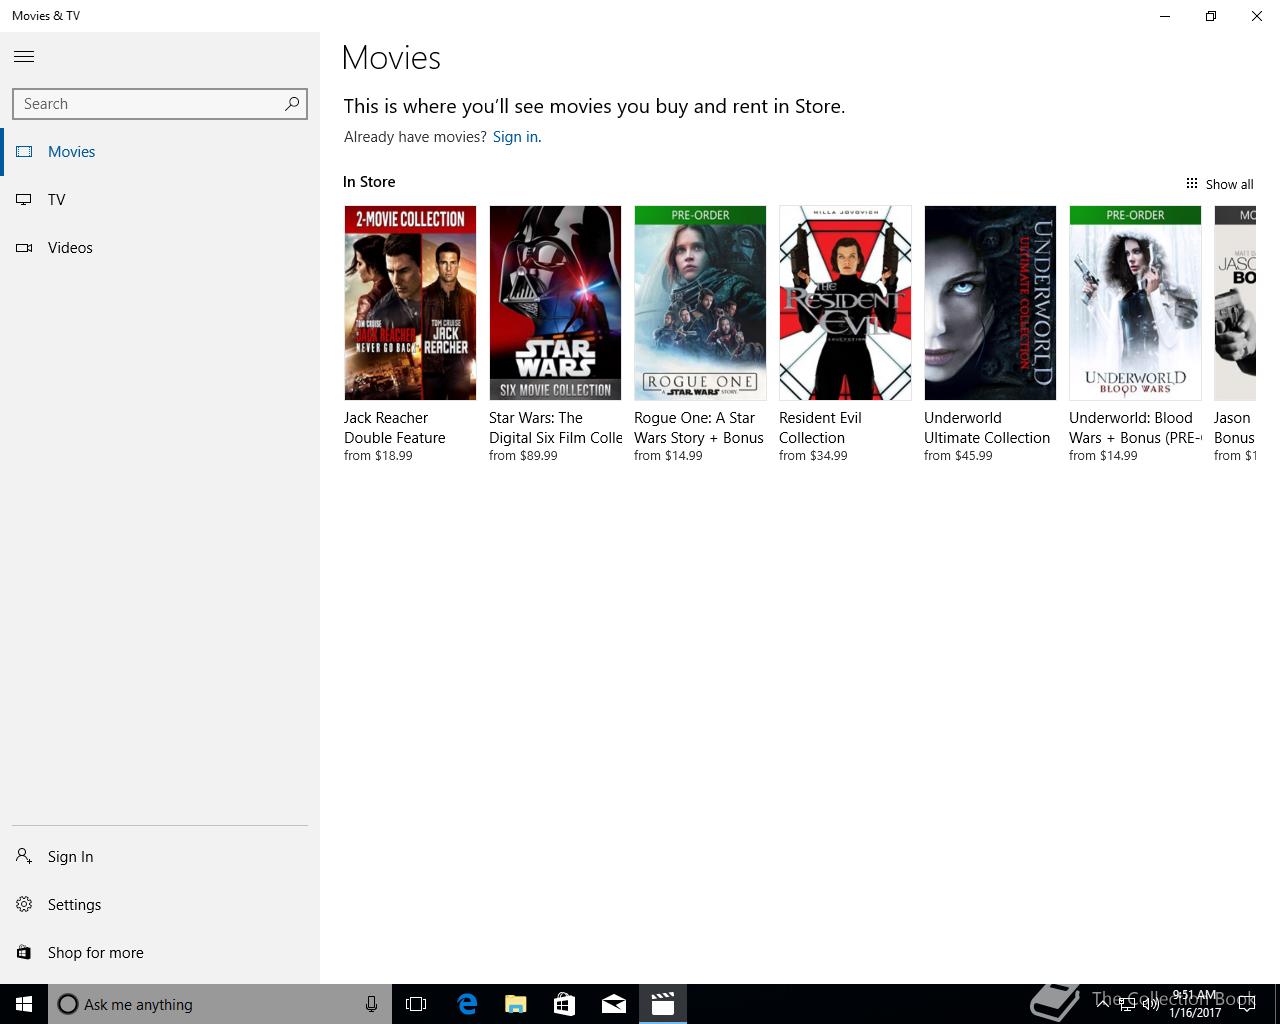Click the Sign In person icon
The width and height of the screenshot is (1280, 1024).
point(24,856)
